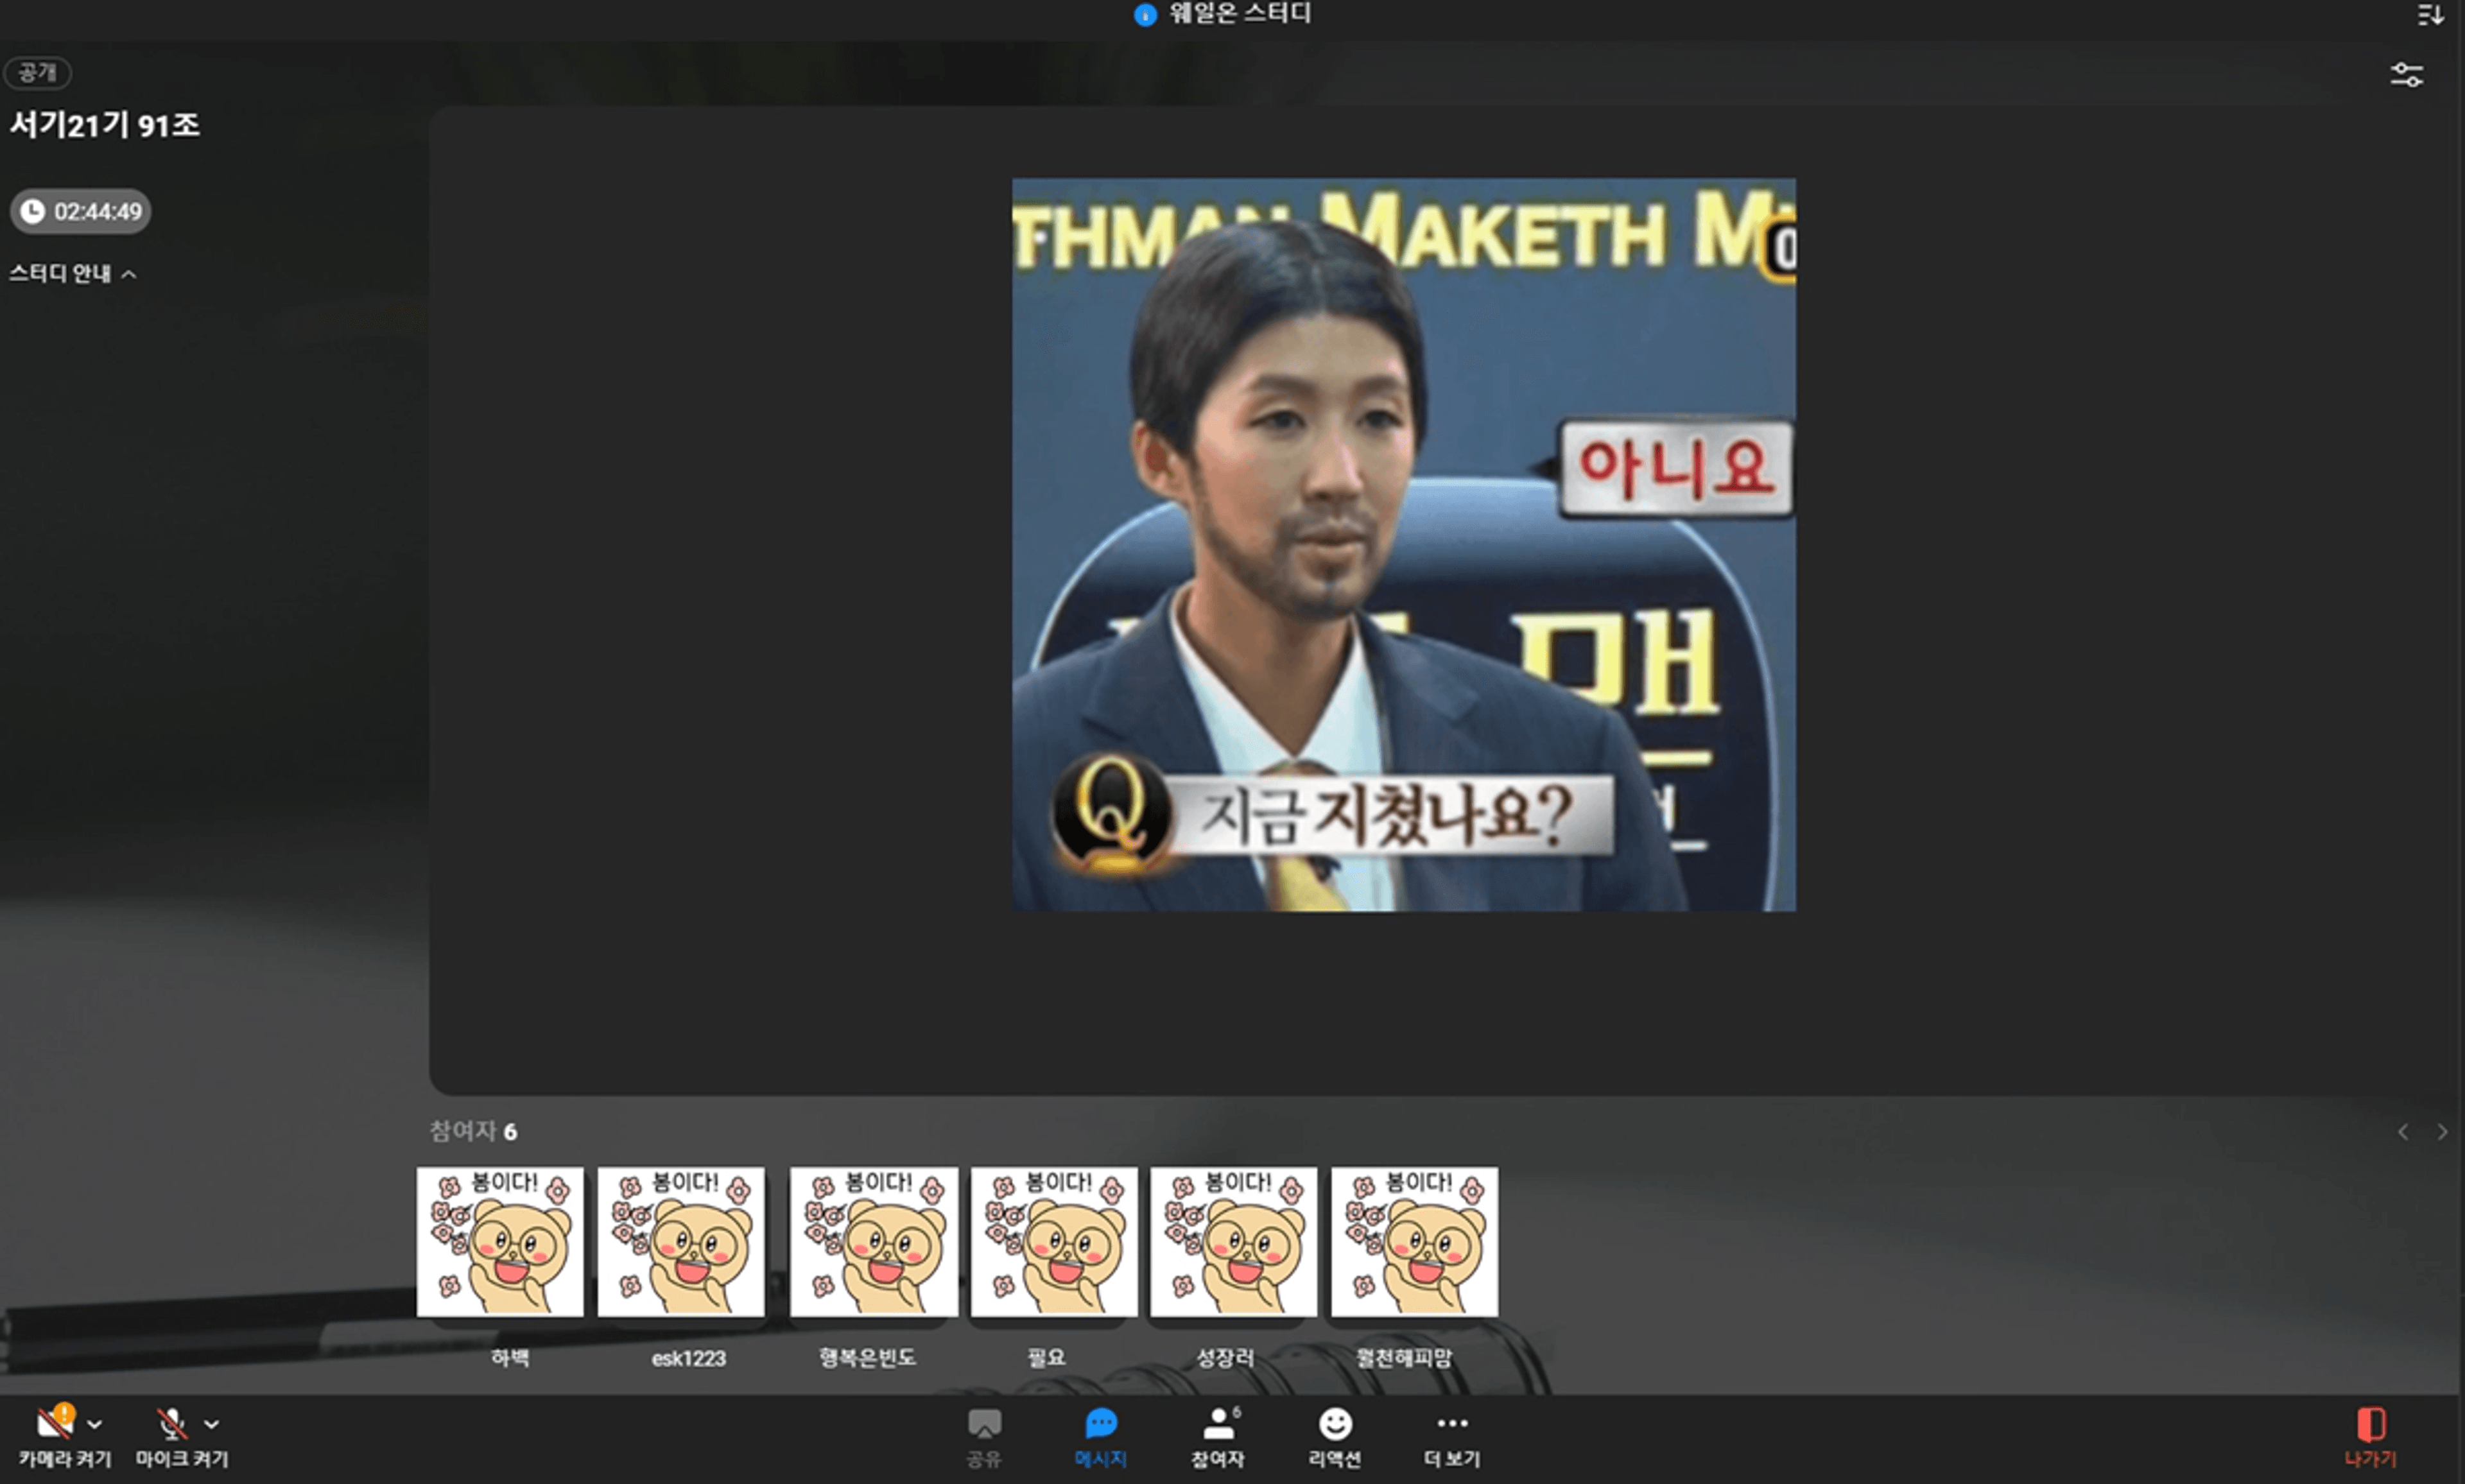Open the 메시지 chat icon
This screenshot has height=1484, width=2465.
[1100, 1424]
